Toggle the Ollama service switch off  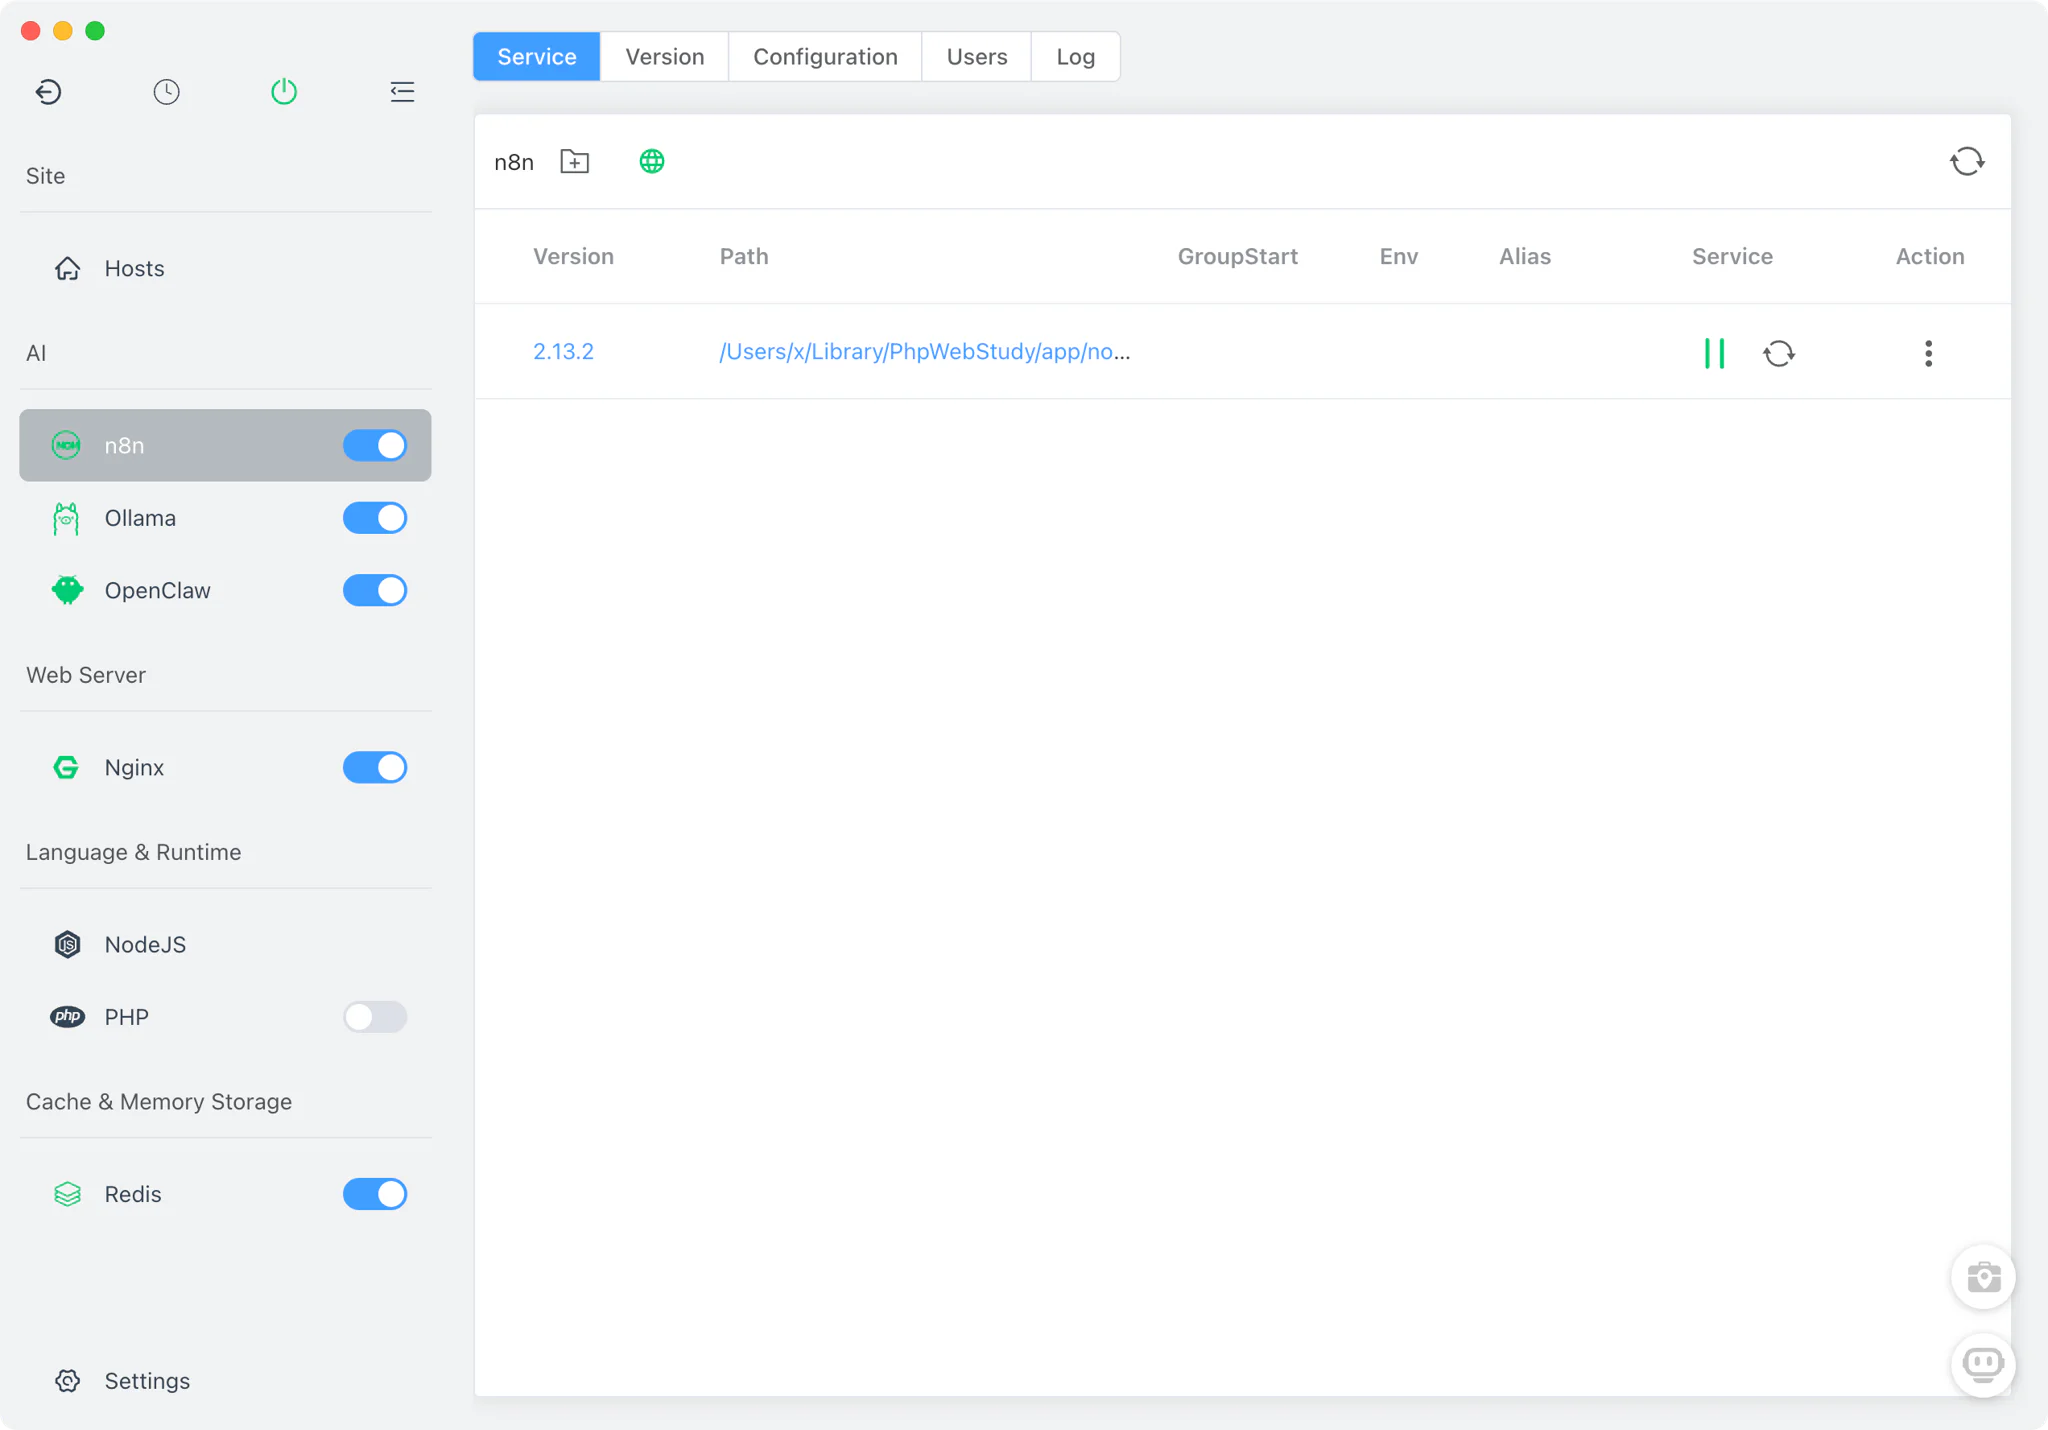pyautogui.click(x=375, y=518)
